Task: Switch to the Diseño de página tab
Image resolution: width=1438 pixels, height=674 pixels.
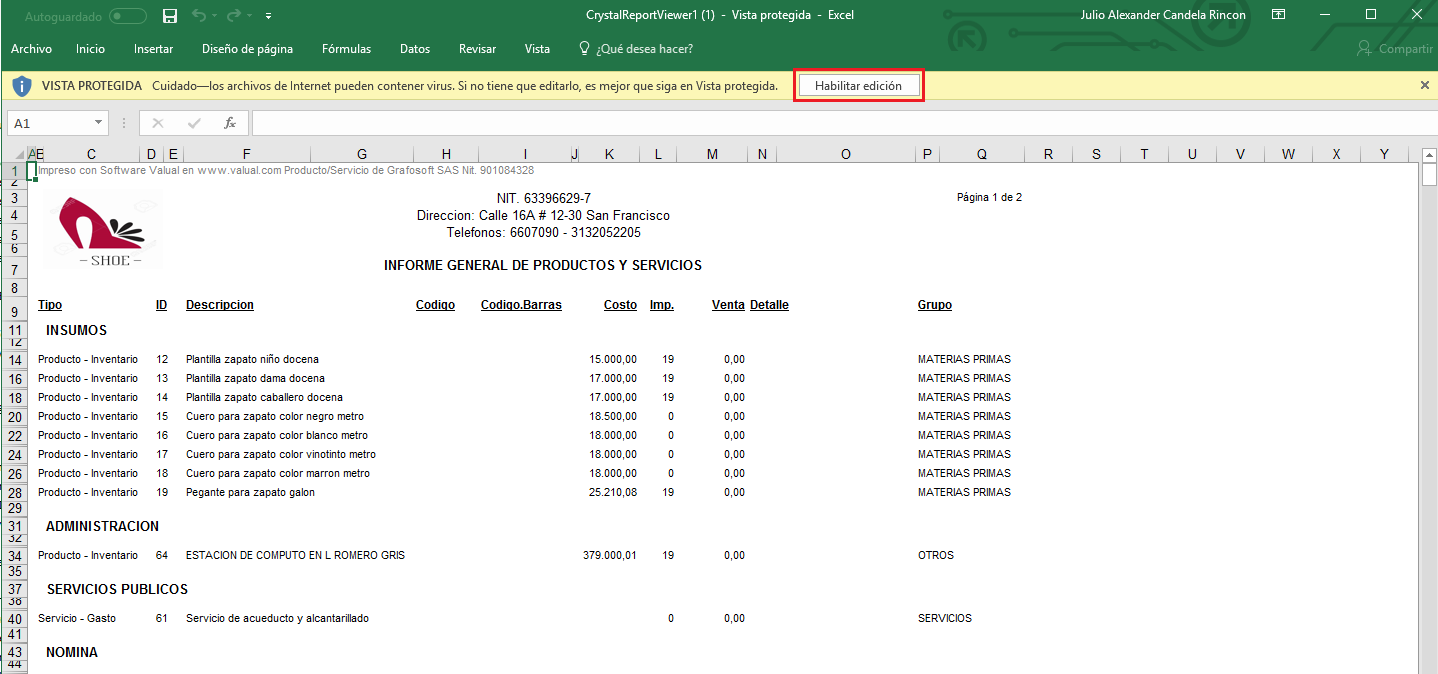Action: [x=247, y=49]
